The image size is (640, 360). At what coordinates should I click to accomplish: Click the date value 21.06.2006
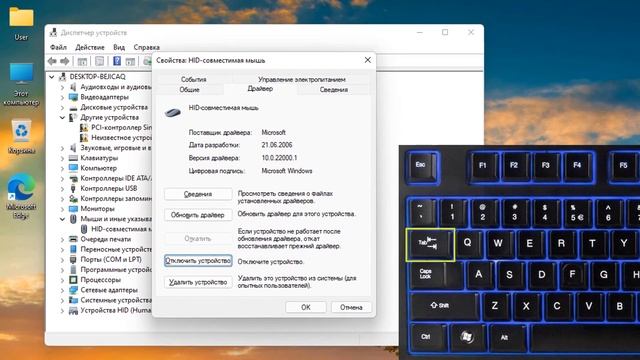coord(277,145)
